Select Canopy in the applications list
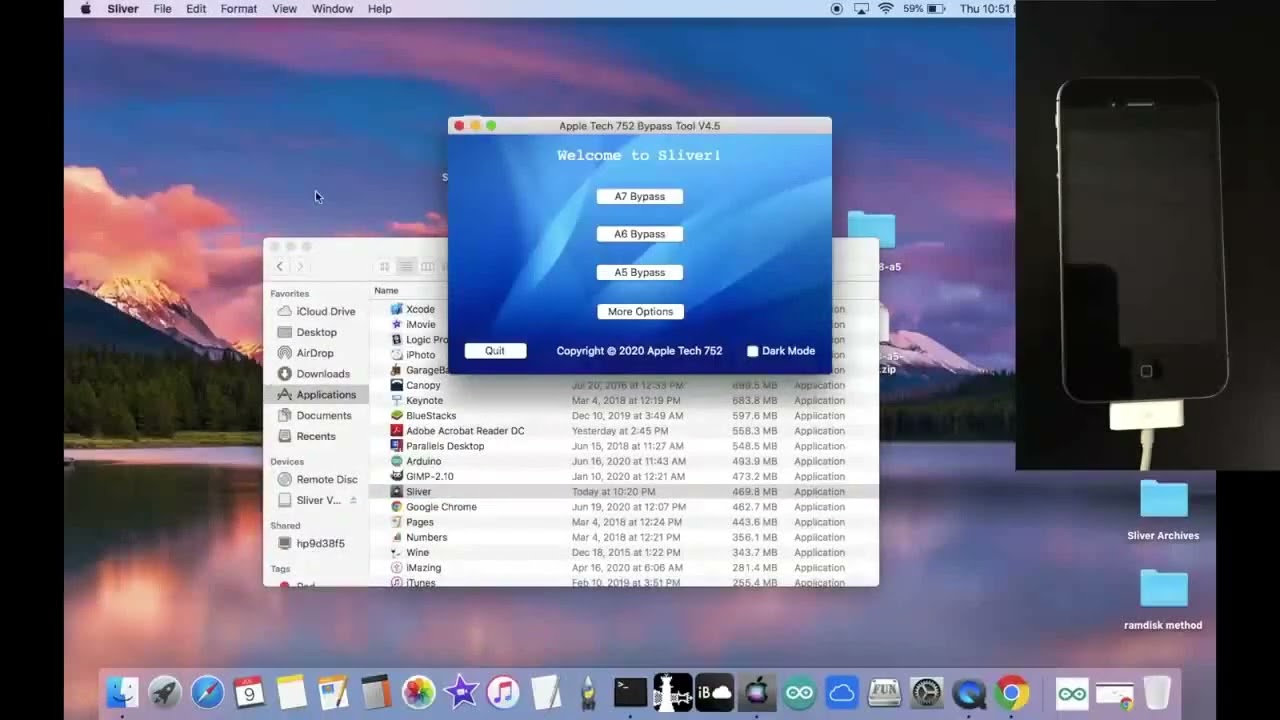 click(x=624, y=385)
